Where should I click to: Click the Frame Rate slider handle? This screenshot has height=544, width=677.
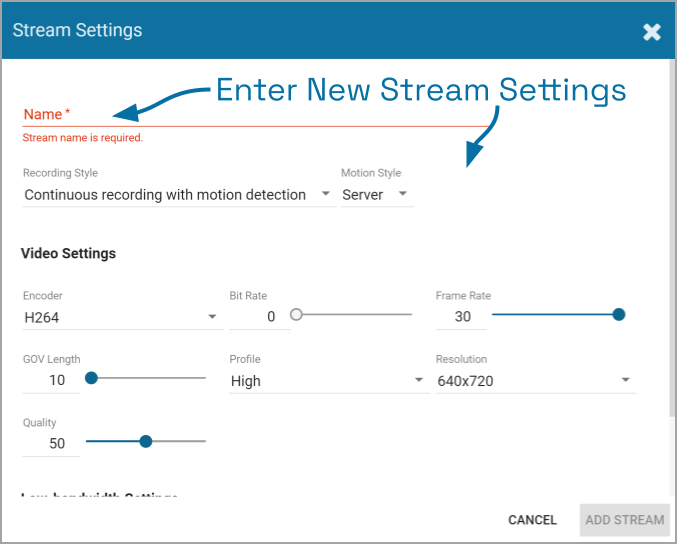click(619, 314)
